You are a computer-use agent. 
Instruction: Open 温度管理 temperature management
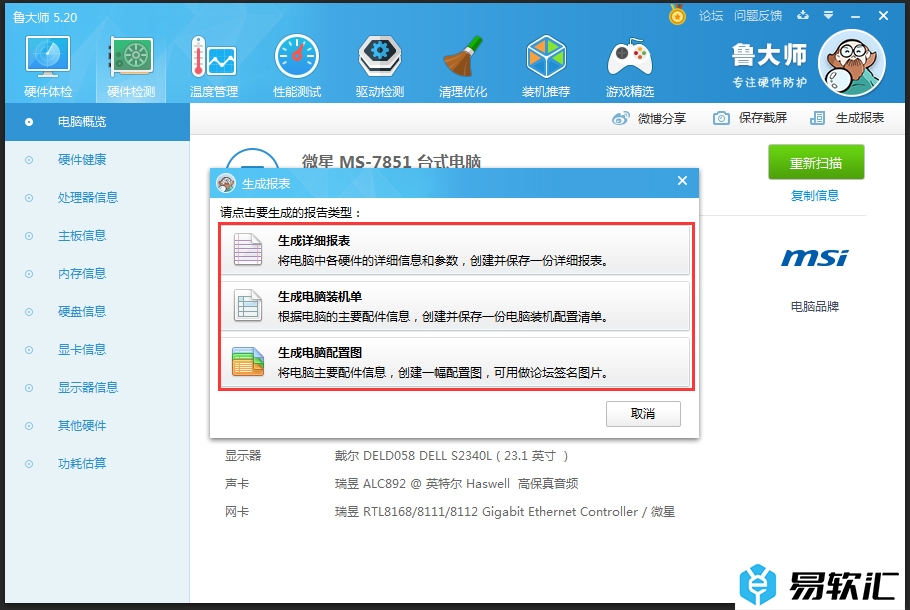click(x=214, y=67)
